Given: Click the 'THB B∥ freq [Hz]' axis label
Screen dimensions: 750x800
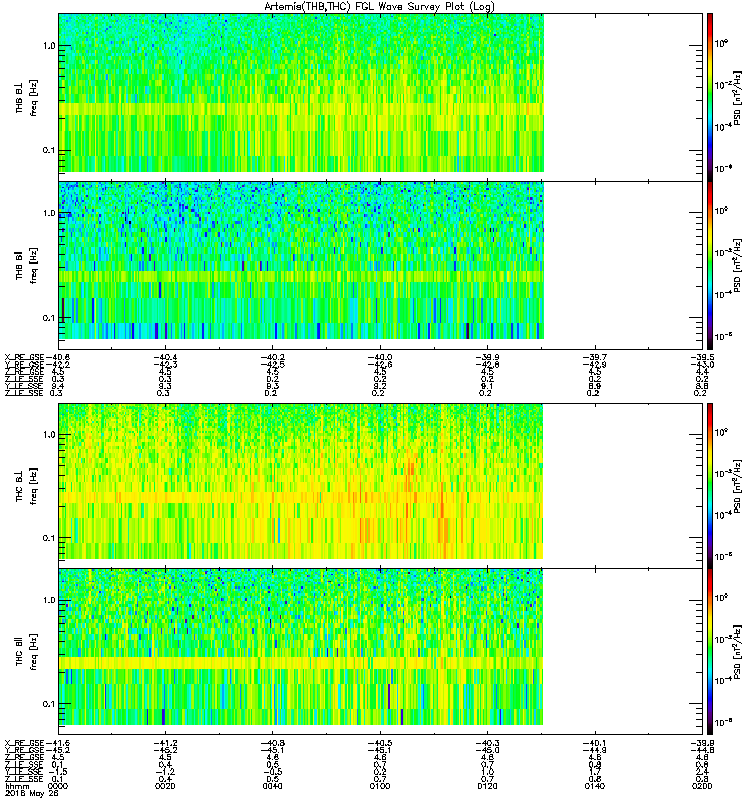Looking at the screenshot, I should [x=27, y=265].
